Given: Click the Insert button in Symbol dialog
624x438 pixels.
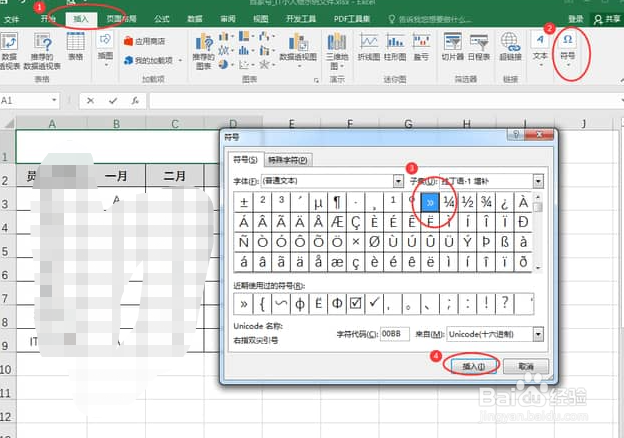Looking at the screenshot, I should [473, 366].
